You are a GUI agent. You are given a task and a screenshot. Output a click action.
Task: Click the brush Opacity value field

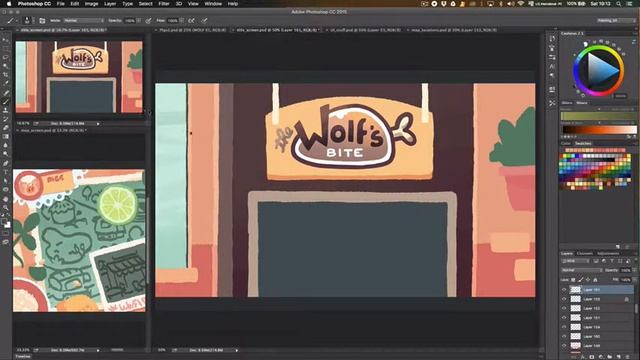coord(130,20)
